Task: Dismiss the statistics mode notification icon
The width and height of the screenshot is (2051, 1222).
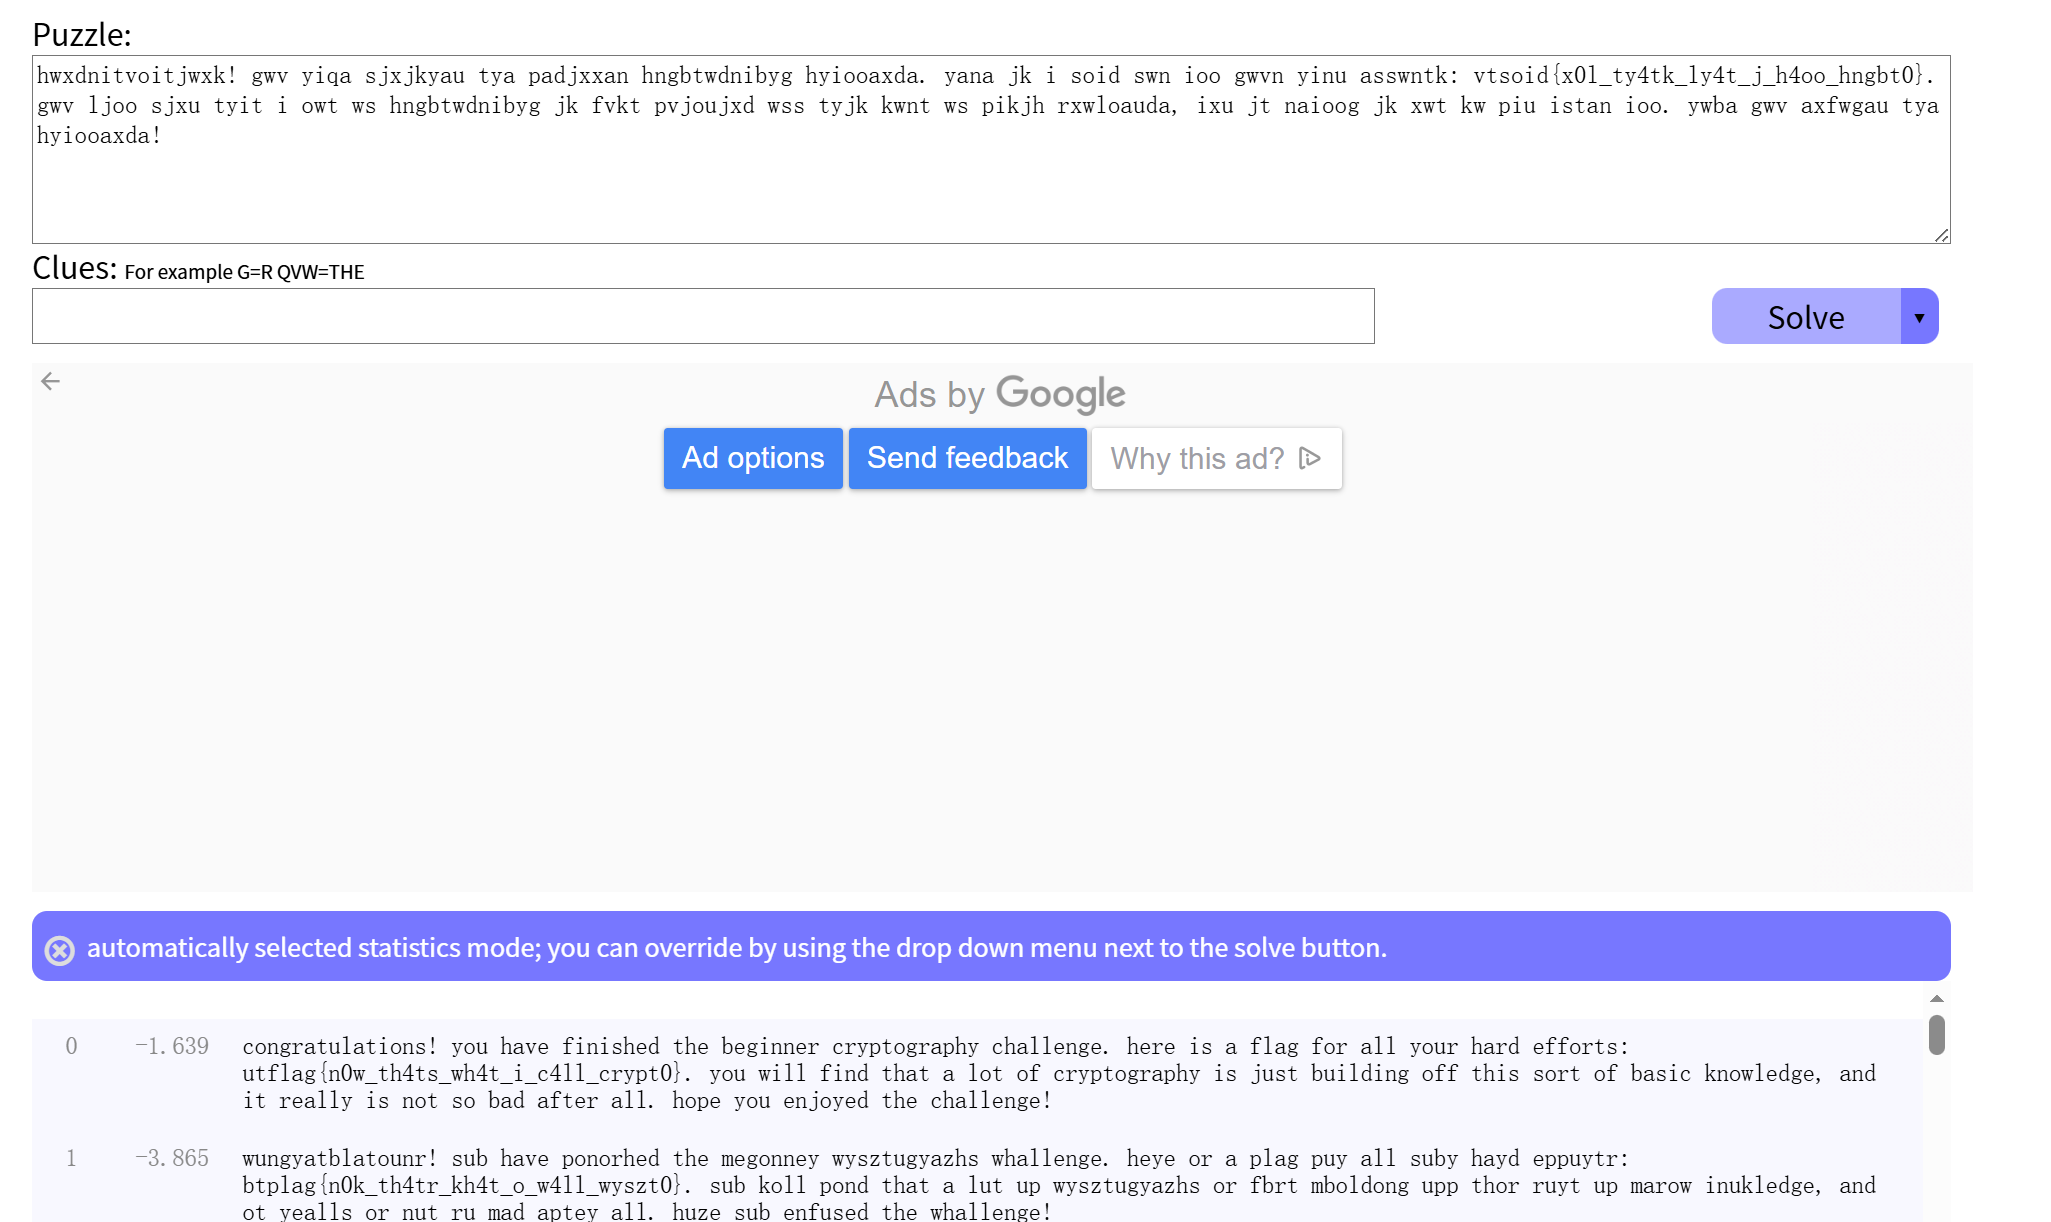Action: tap(60, 950)
